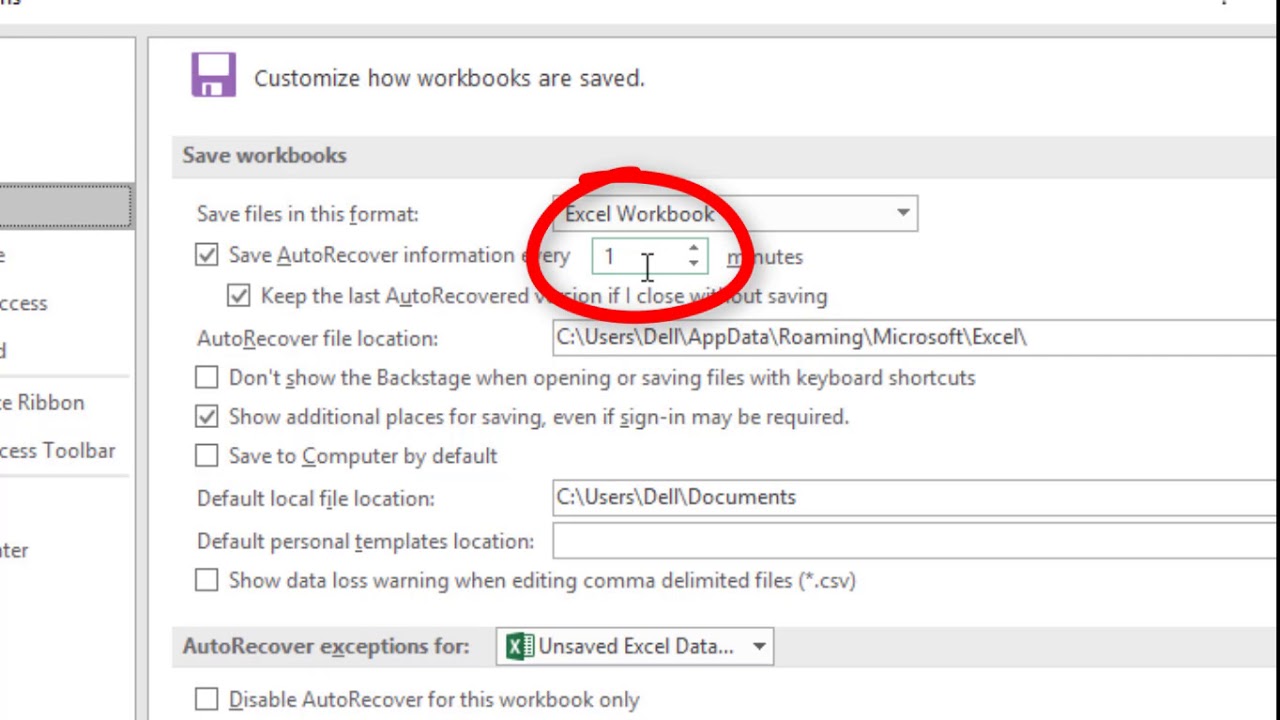Toggle Save AutoRecover information checkbox
The image size is (1280, 720).
click(x=206, y=255)
